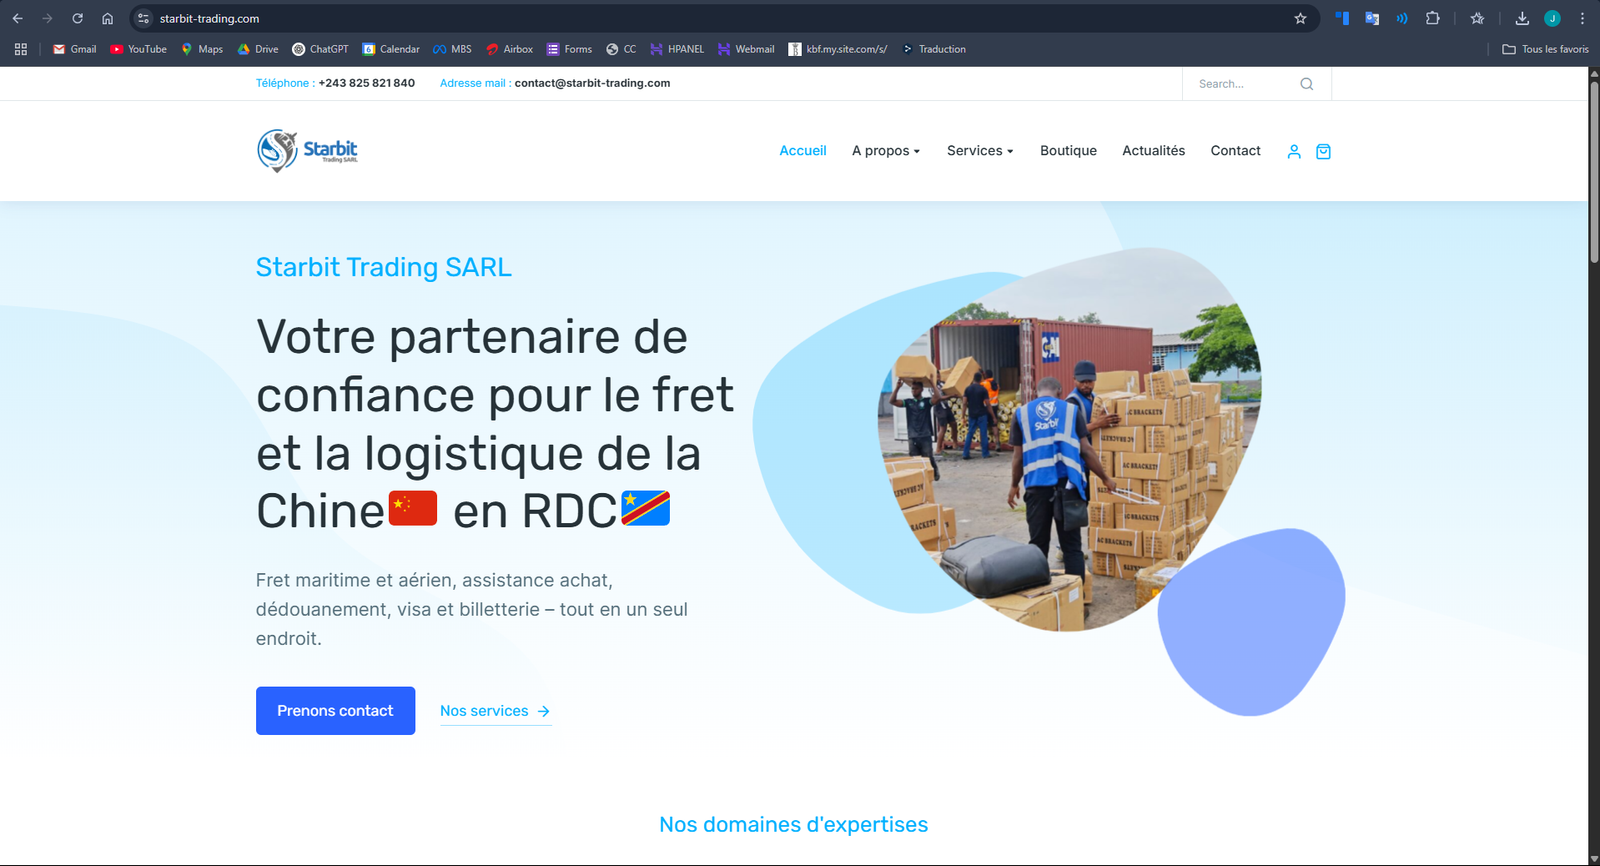This screenshot has height=866, width=1600.
Task: Open the Chrome three-dot menu
Action: click(1582, 18)
